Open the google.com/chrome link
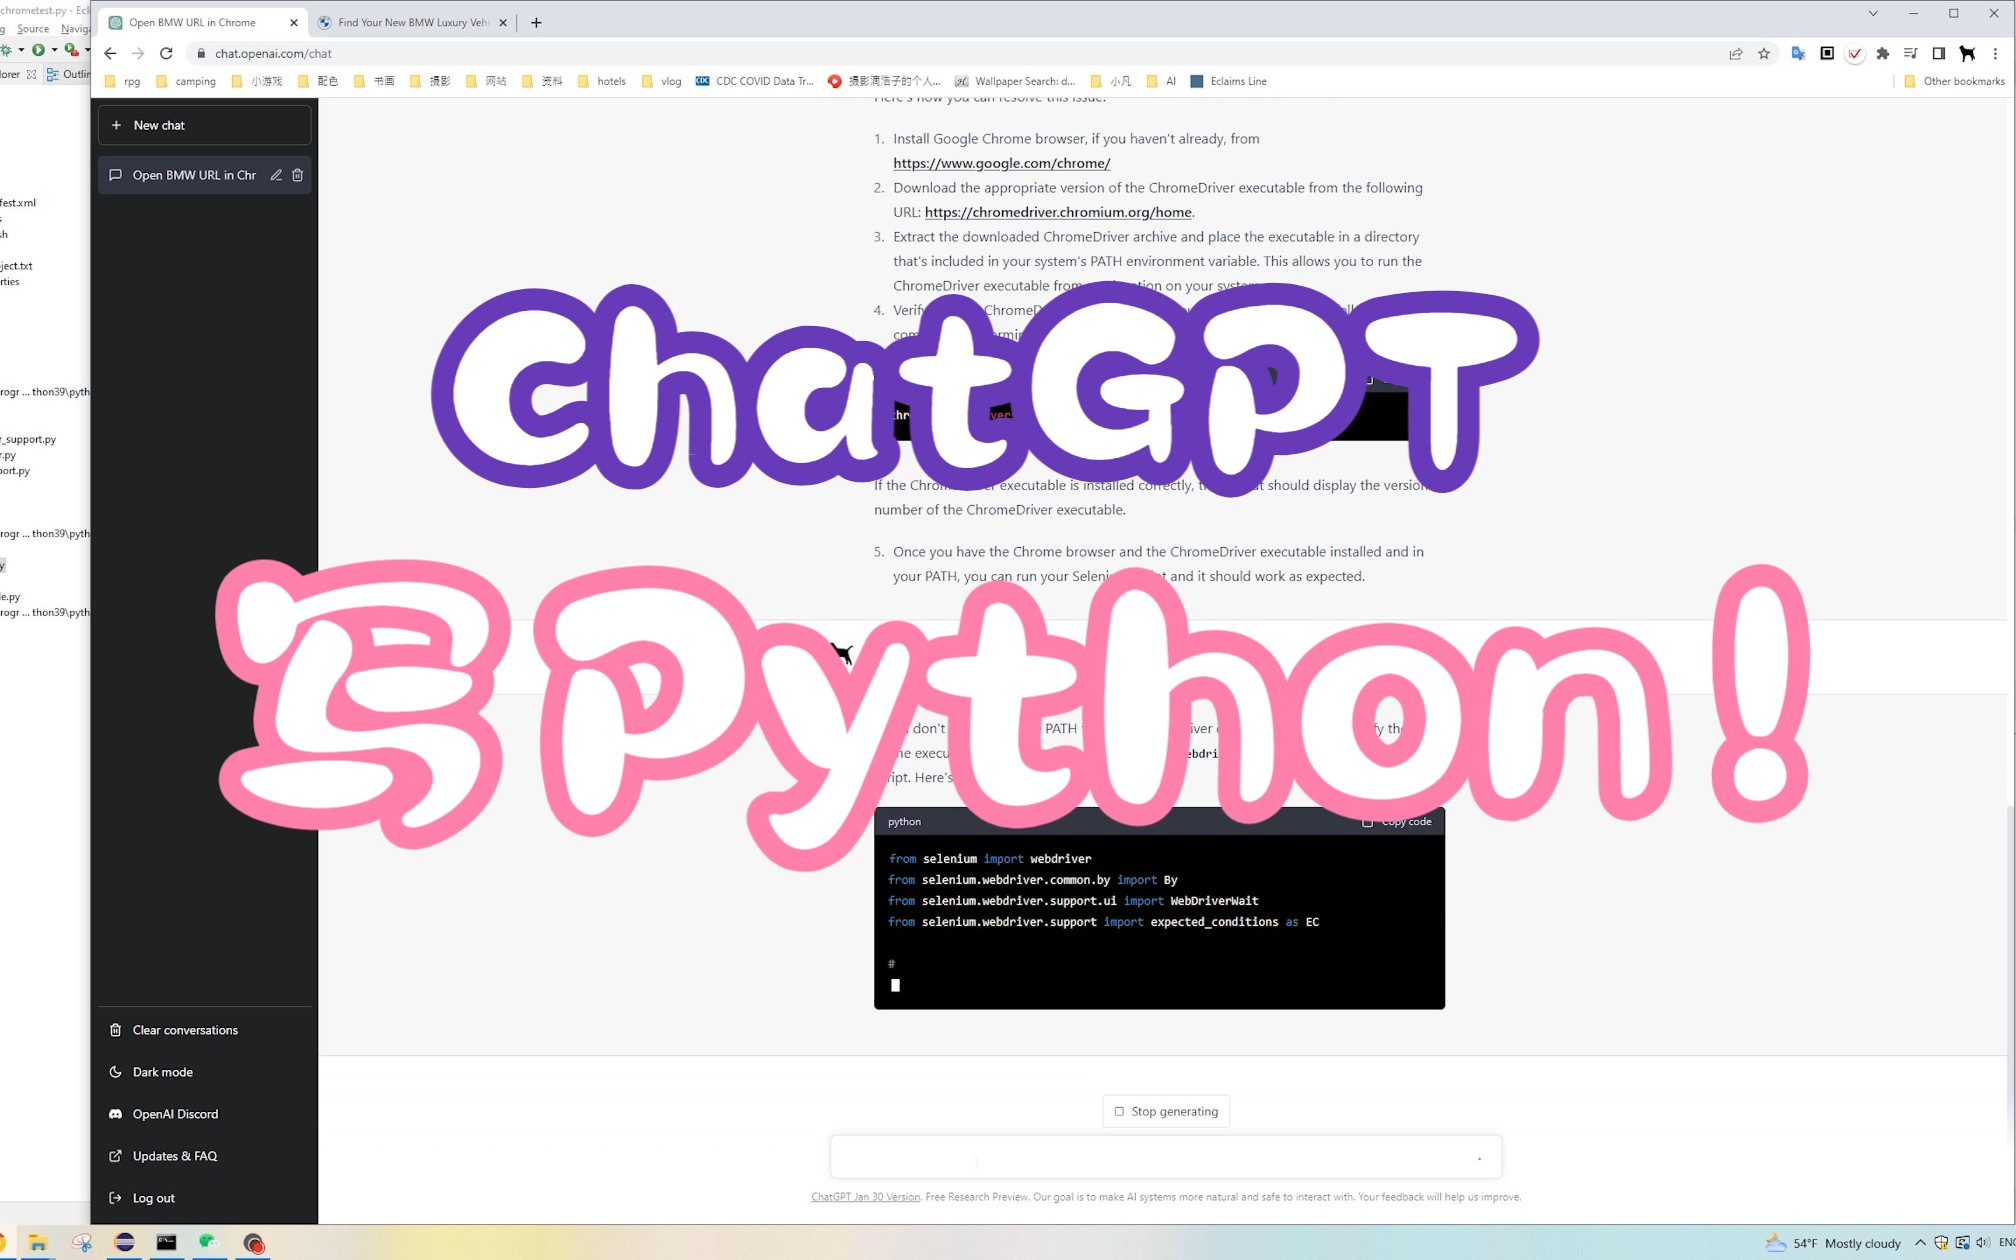Image resolution: width=2016 pixels, height=1260 pixels. (1001, 163)
